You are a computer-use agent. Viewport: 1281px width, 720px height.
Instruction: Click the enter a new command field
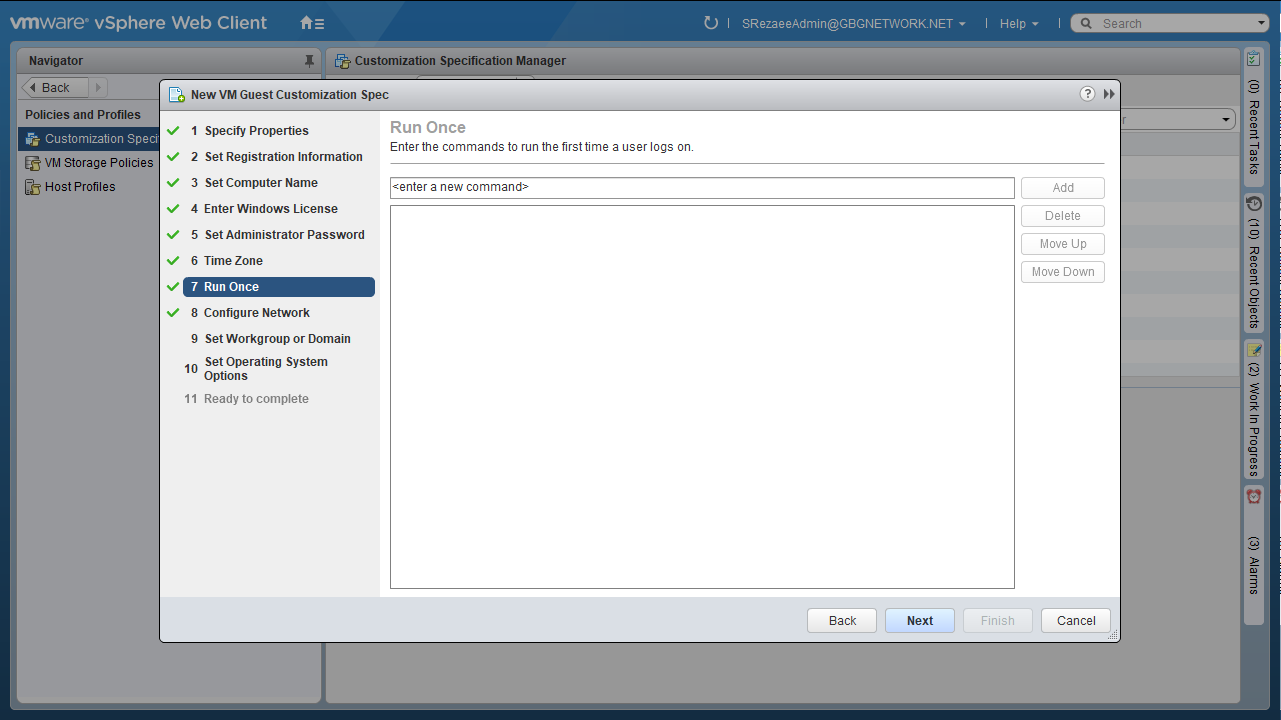click(701, 188)
